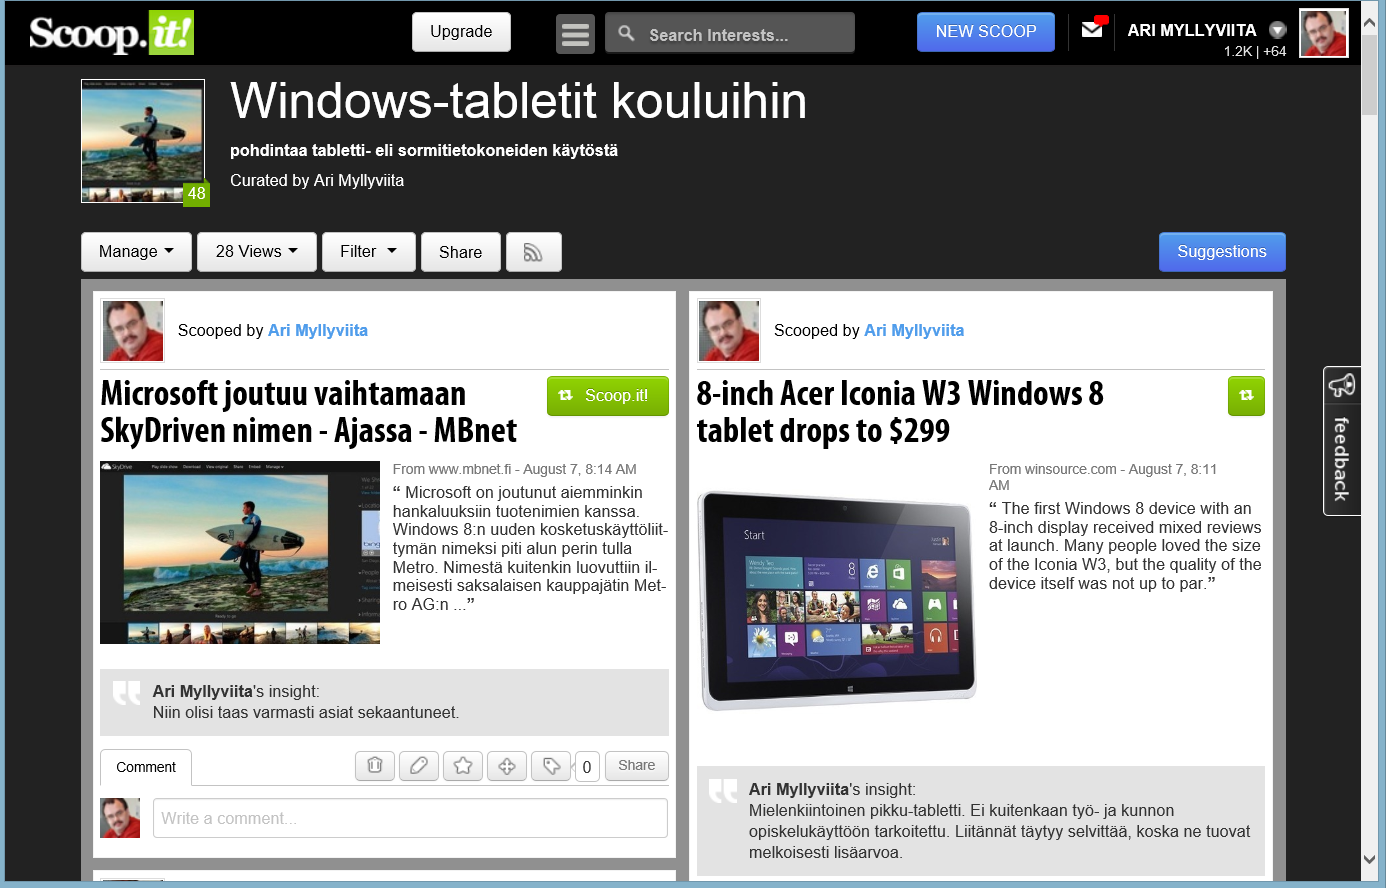Open Ari Myllyviita link on Acer post
This screenshot has width=1386, height=888.
914,330
